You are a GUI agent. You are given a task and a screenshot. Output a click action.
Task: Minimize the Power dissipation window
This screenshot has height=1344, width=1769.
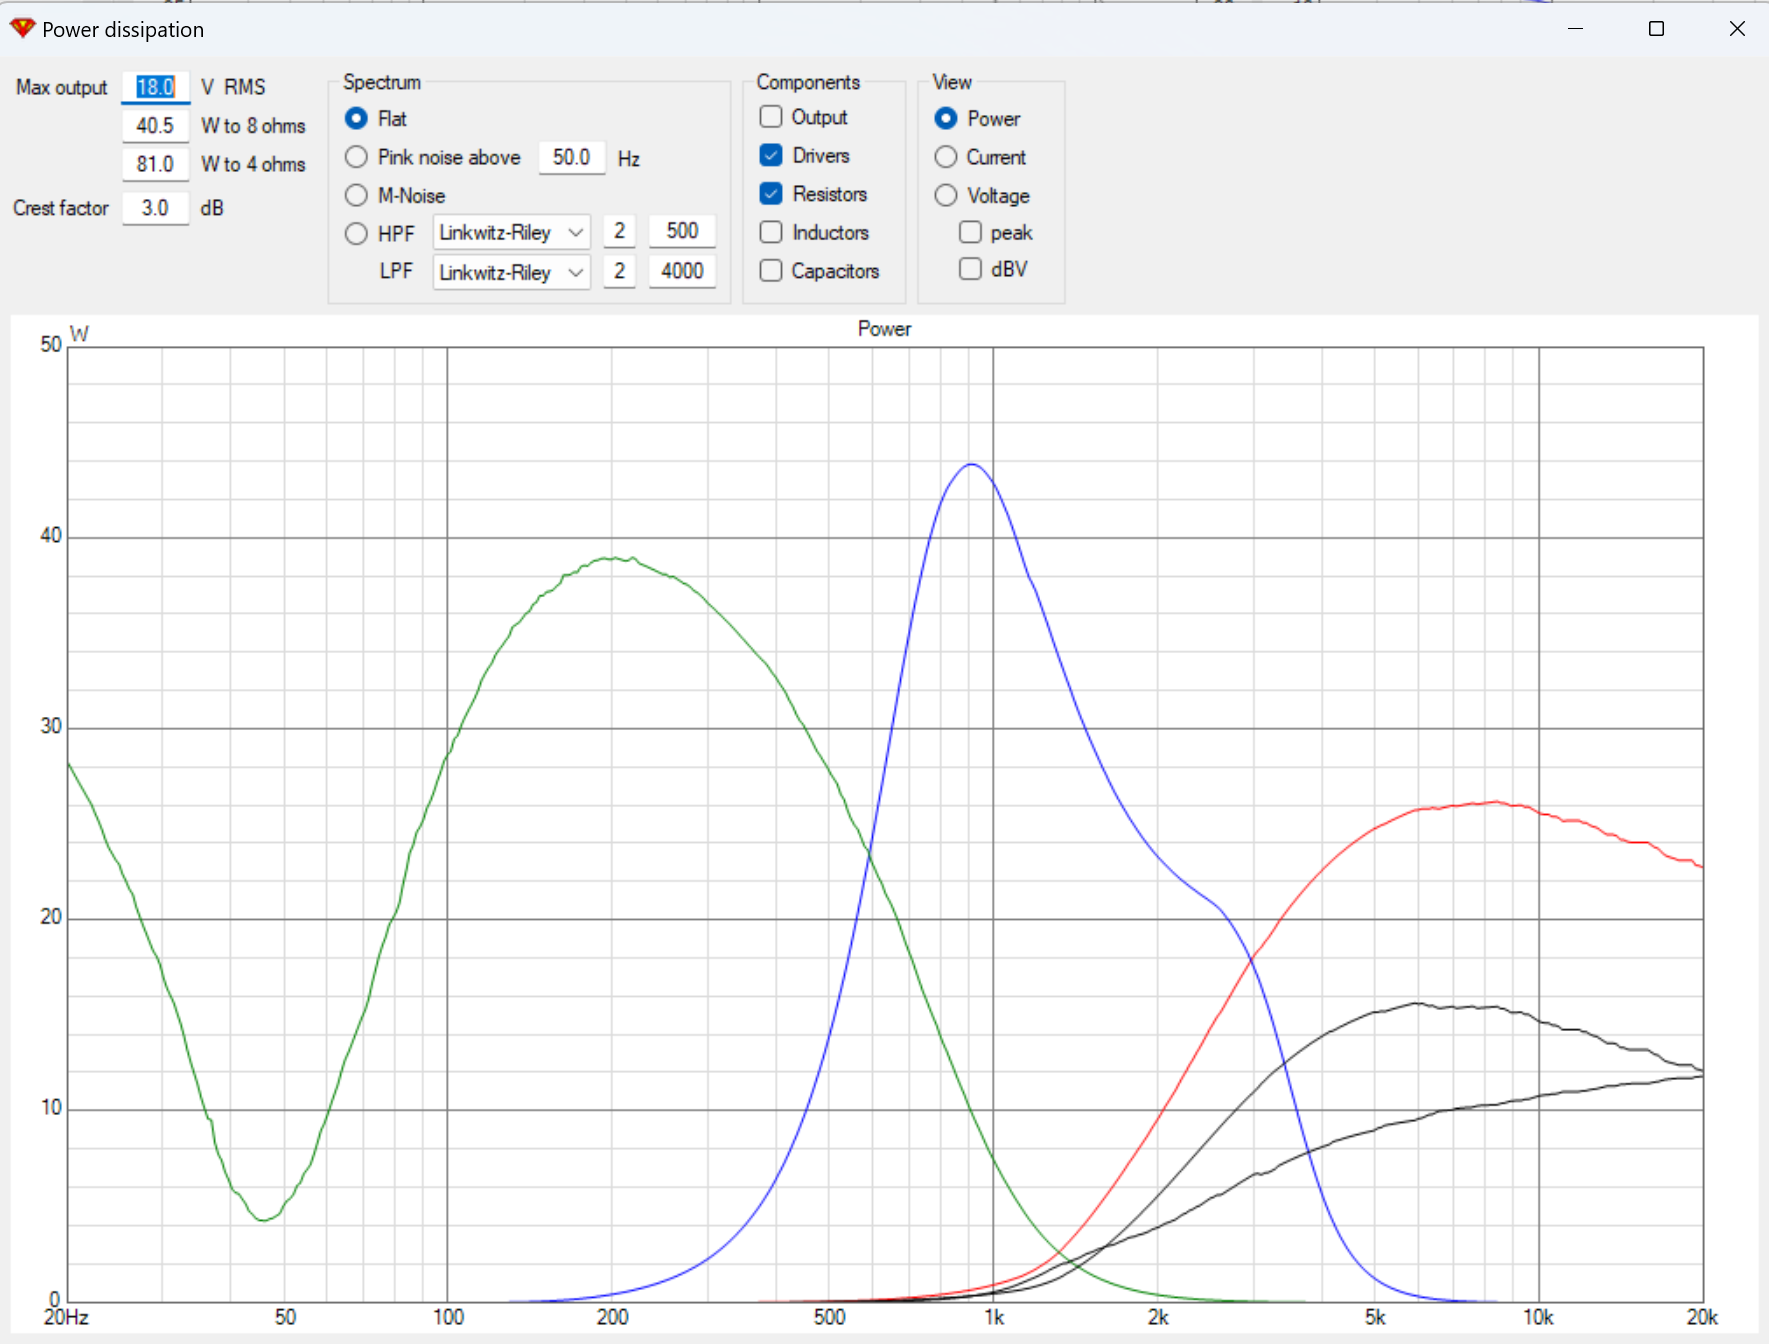point(1575,29)
